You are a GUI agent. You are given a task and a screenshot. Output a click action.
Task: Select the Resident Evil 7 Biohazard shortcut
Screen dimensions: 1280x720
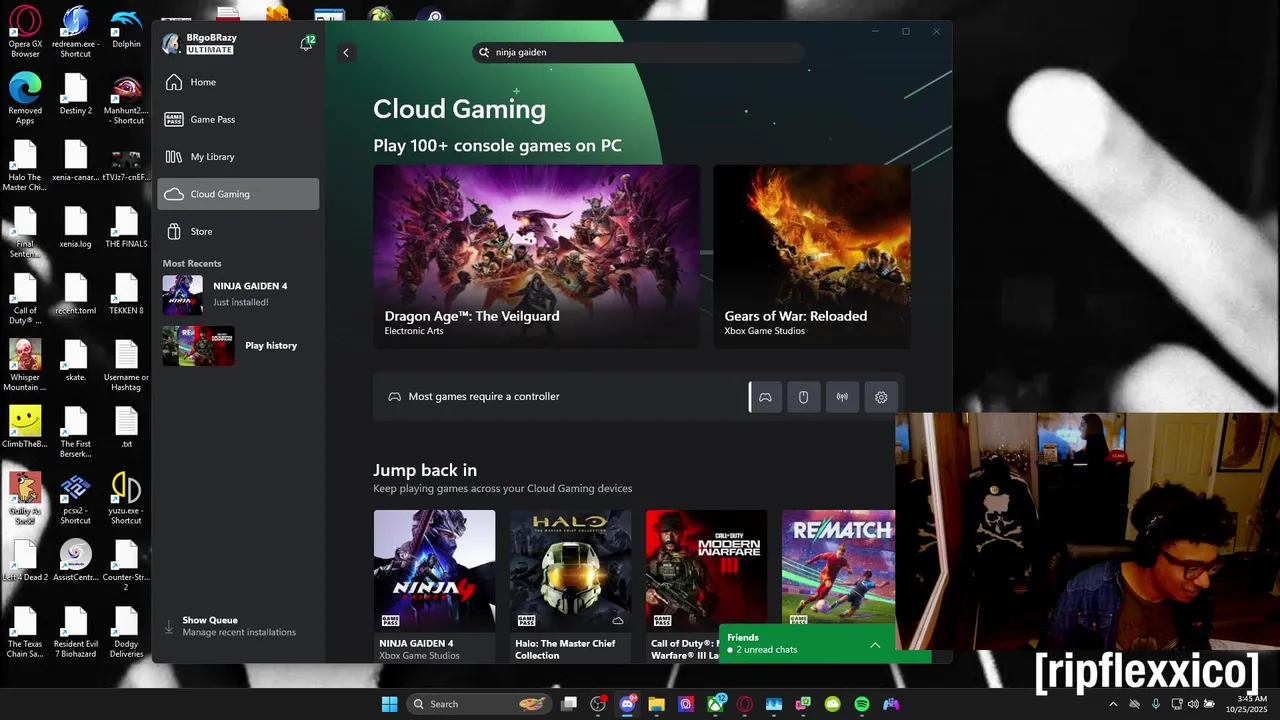(x=76, y=632)
